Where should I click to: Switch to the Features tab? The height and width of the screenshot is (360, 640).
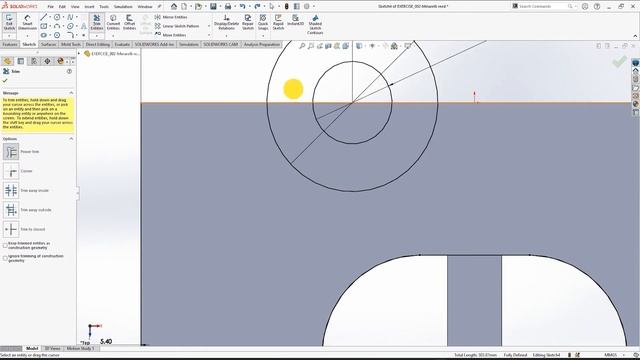[x=10, y=44]
